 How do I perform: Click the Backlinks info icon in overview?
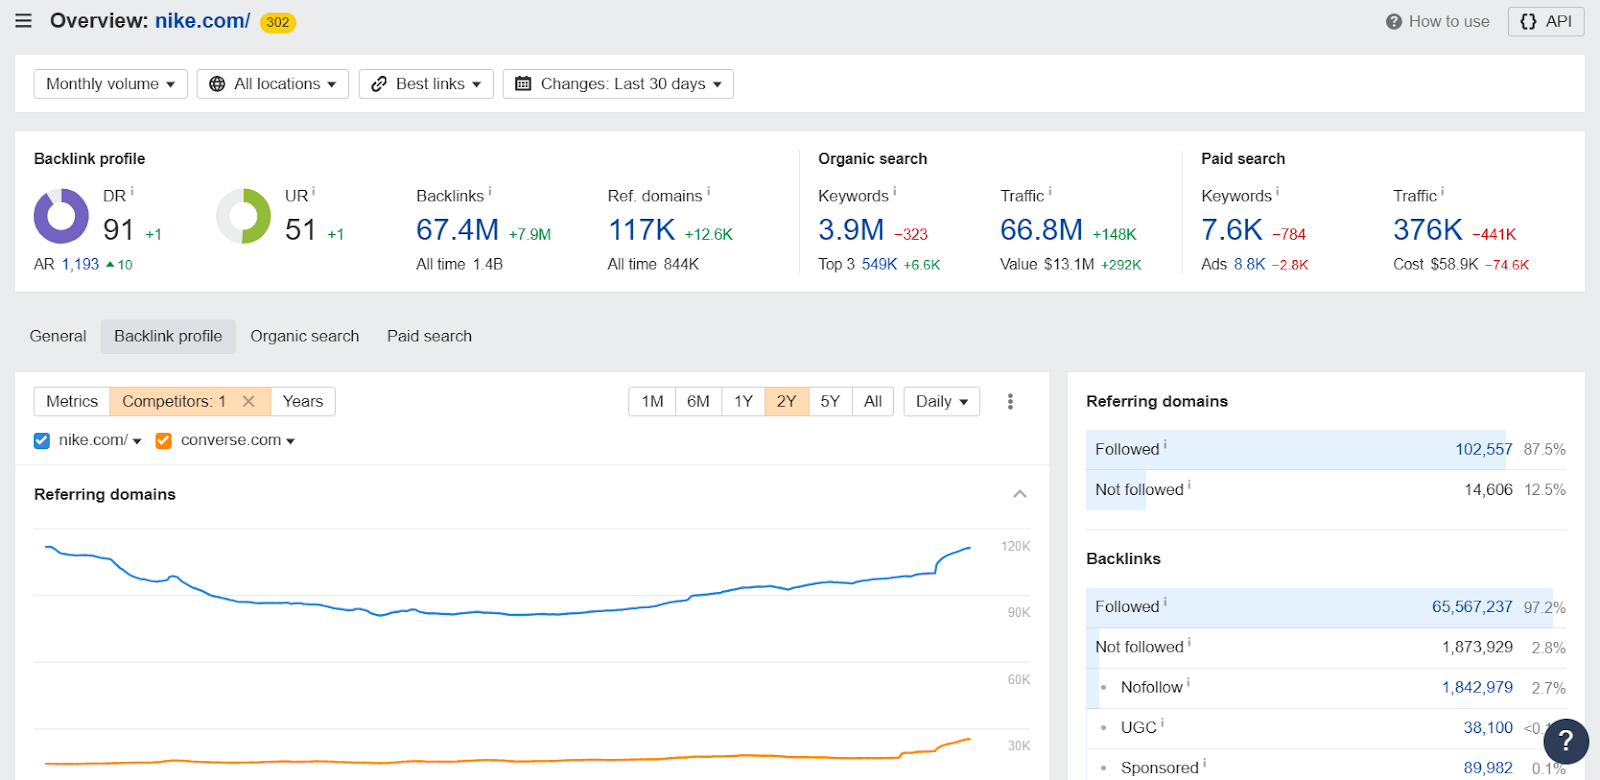pyautogui.click(x=489, y=191)
